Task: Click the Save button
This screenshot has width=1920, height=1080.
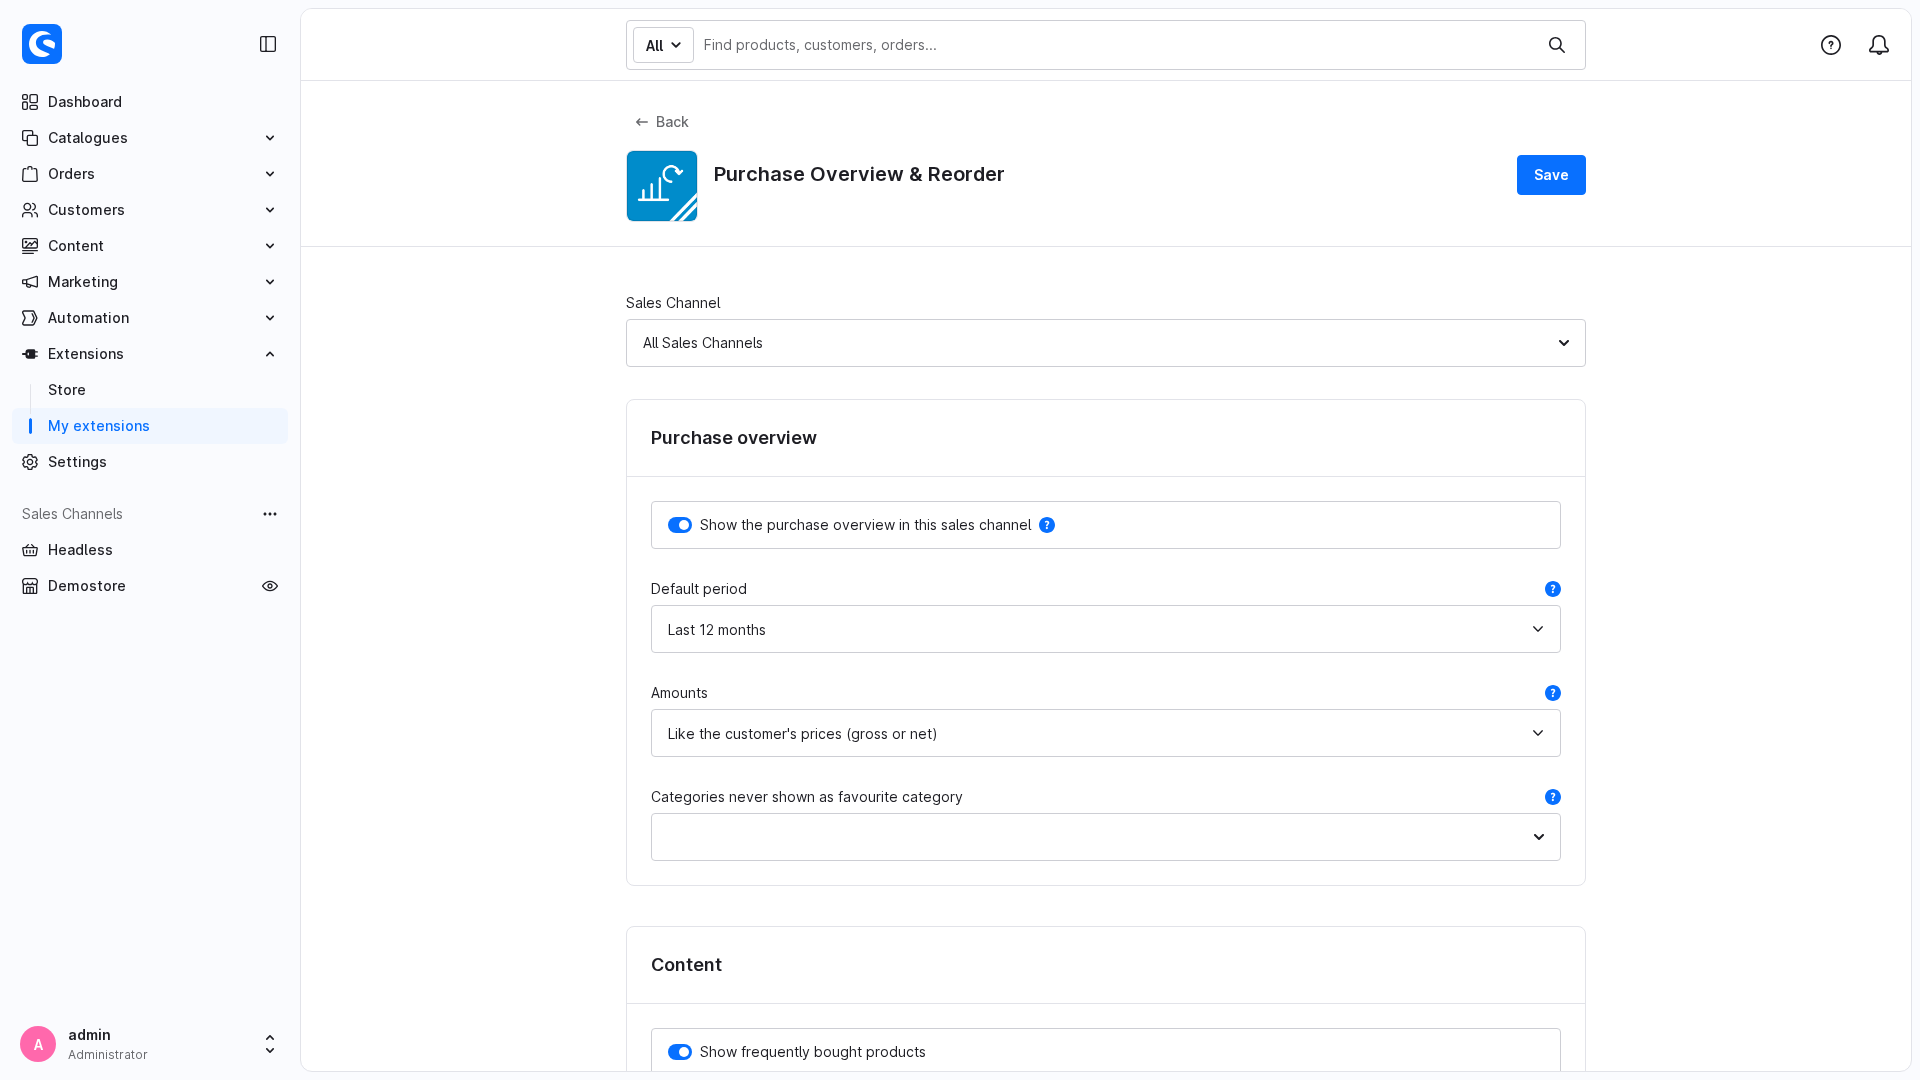Action: coord(1551,175)
